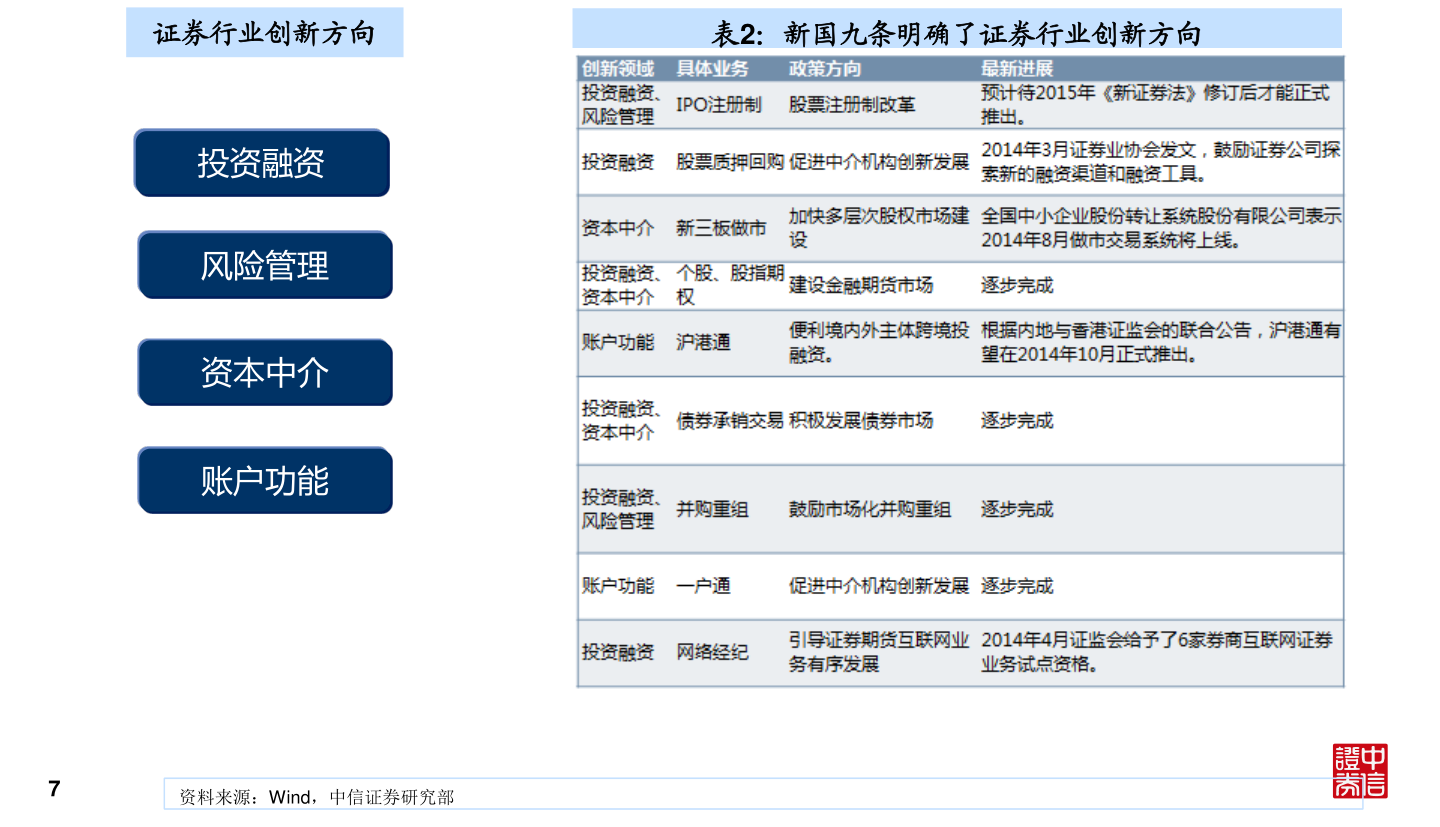Click the 资本中介 navigation box
The image size is (1440, 827).
[264, 372]
